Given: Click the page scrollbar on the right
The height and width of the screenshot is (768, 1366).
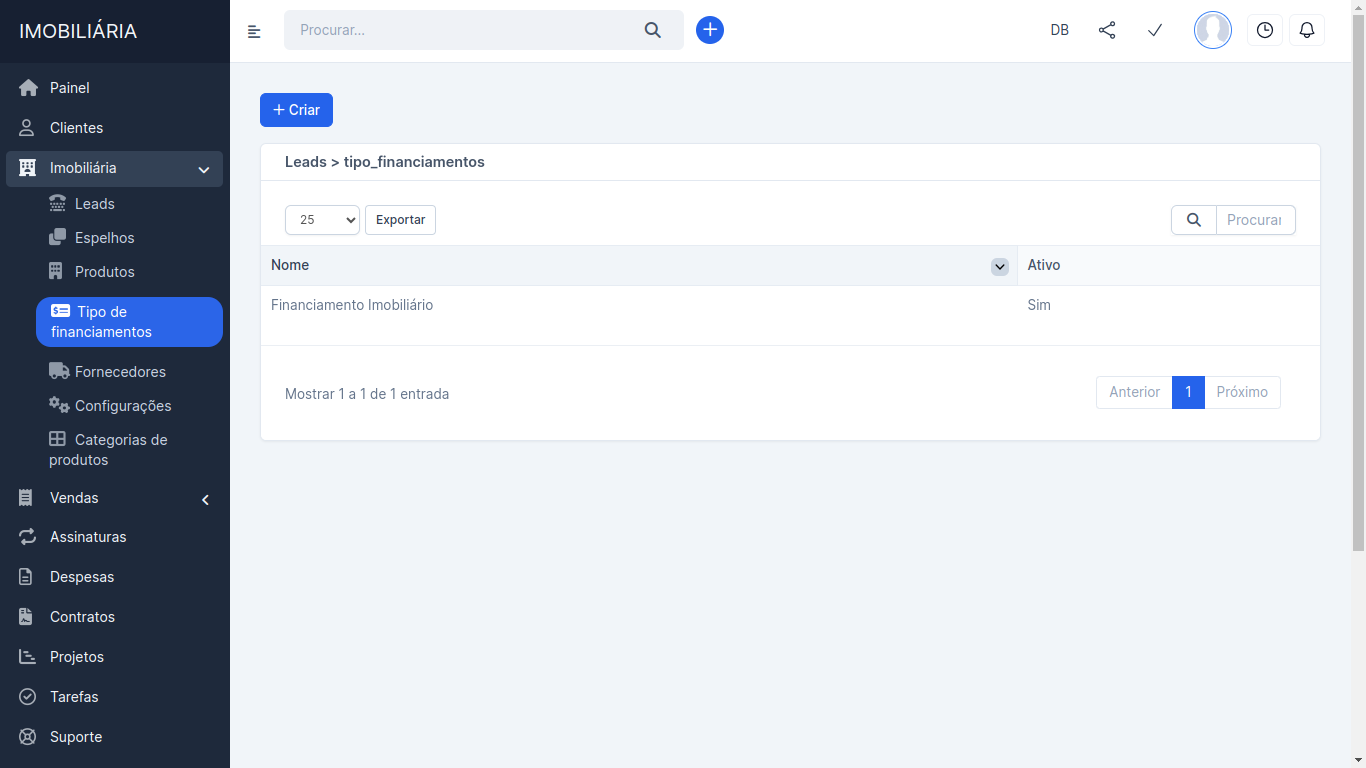Looking at the screenshot, I should point(1358,300).
